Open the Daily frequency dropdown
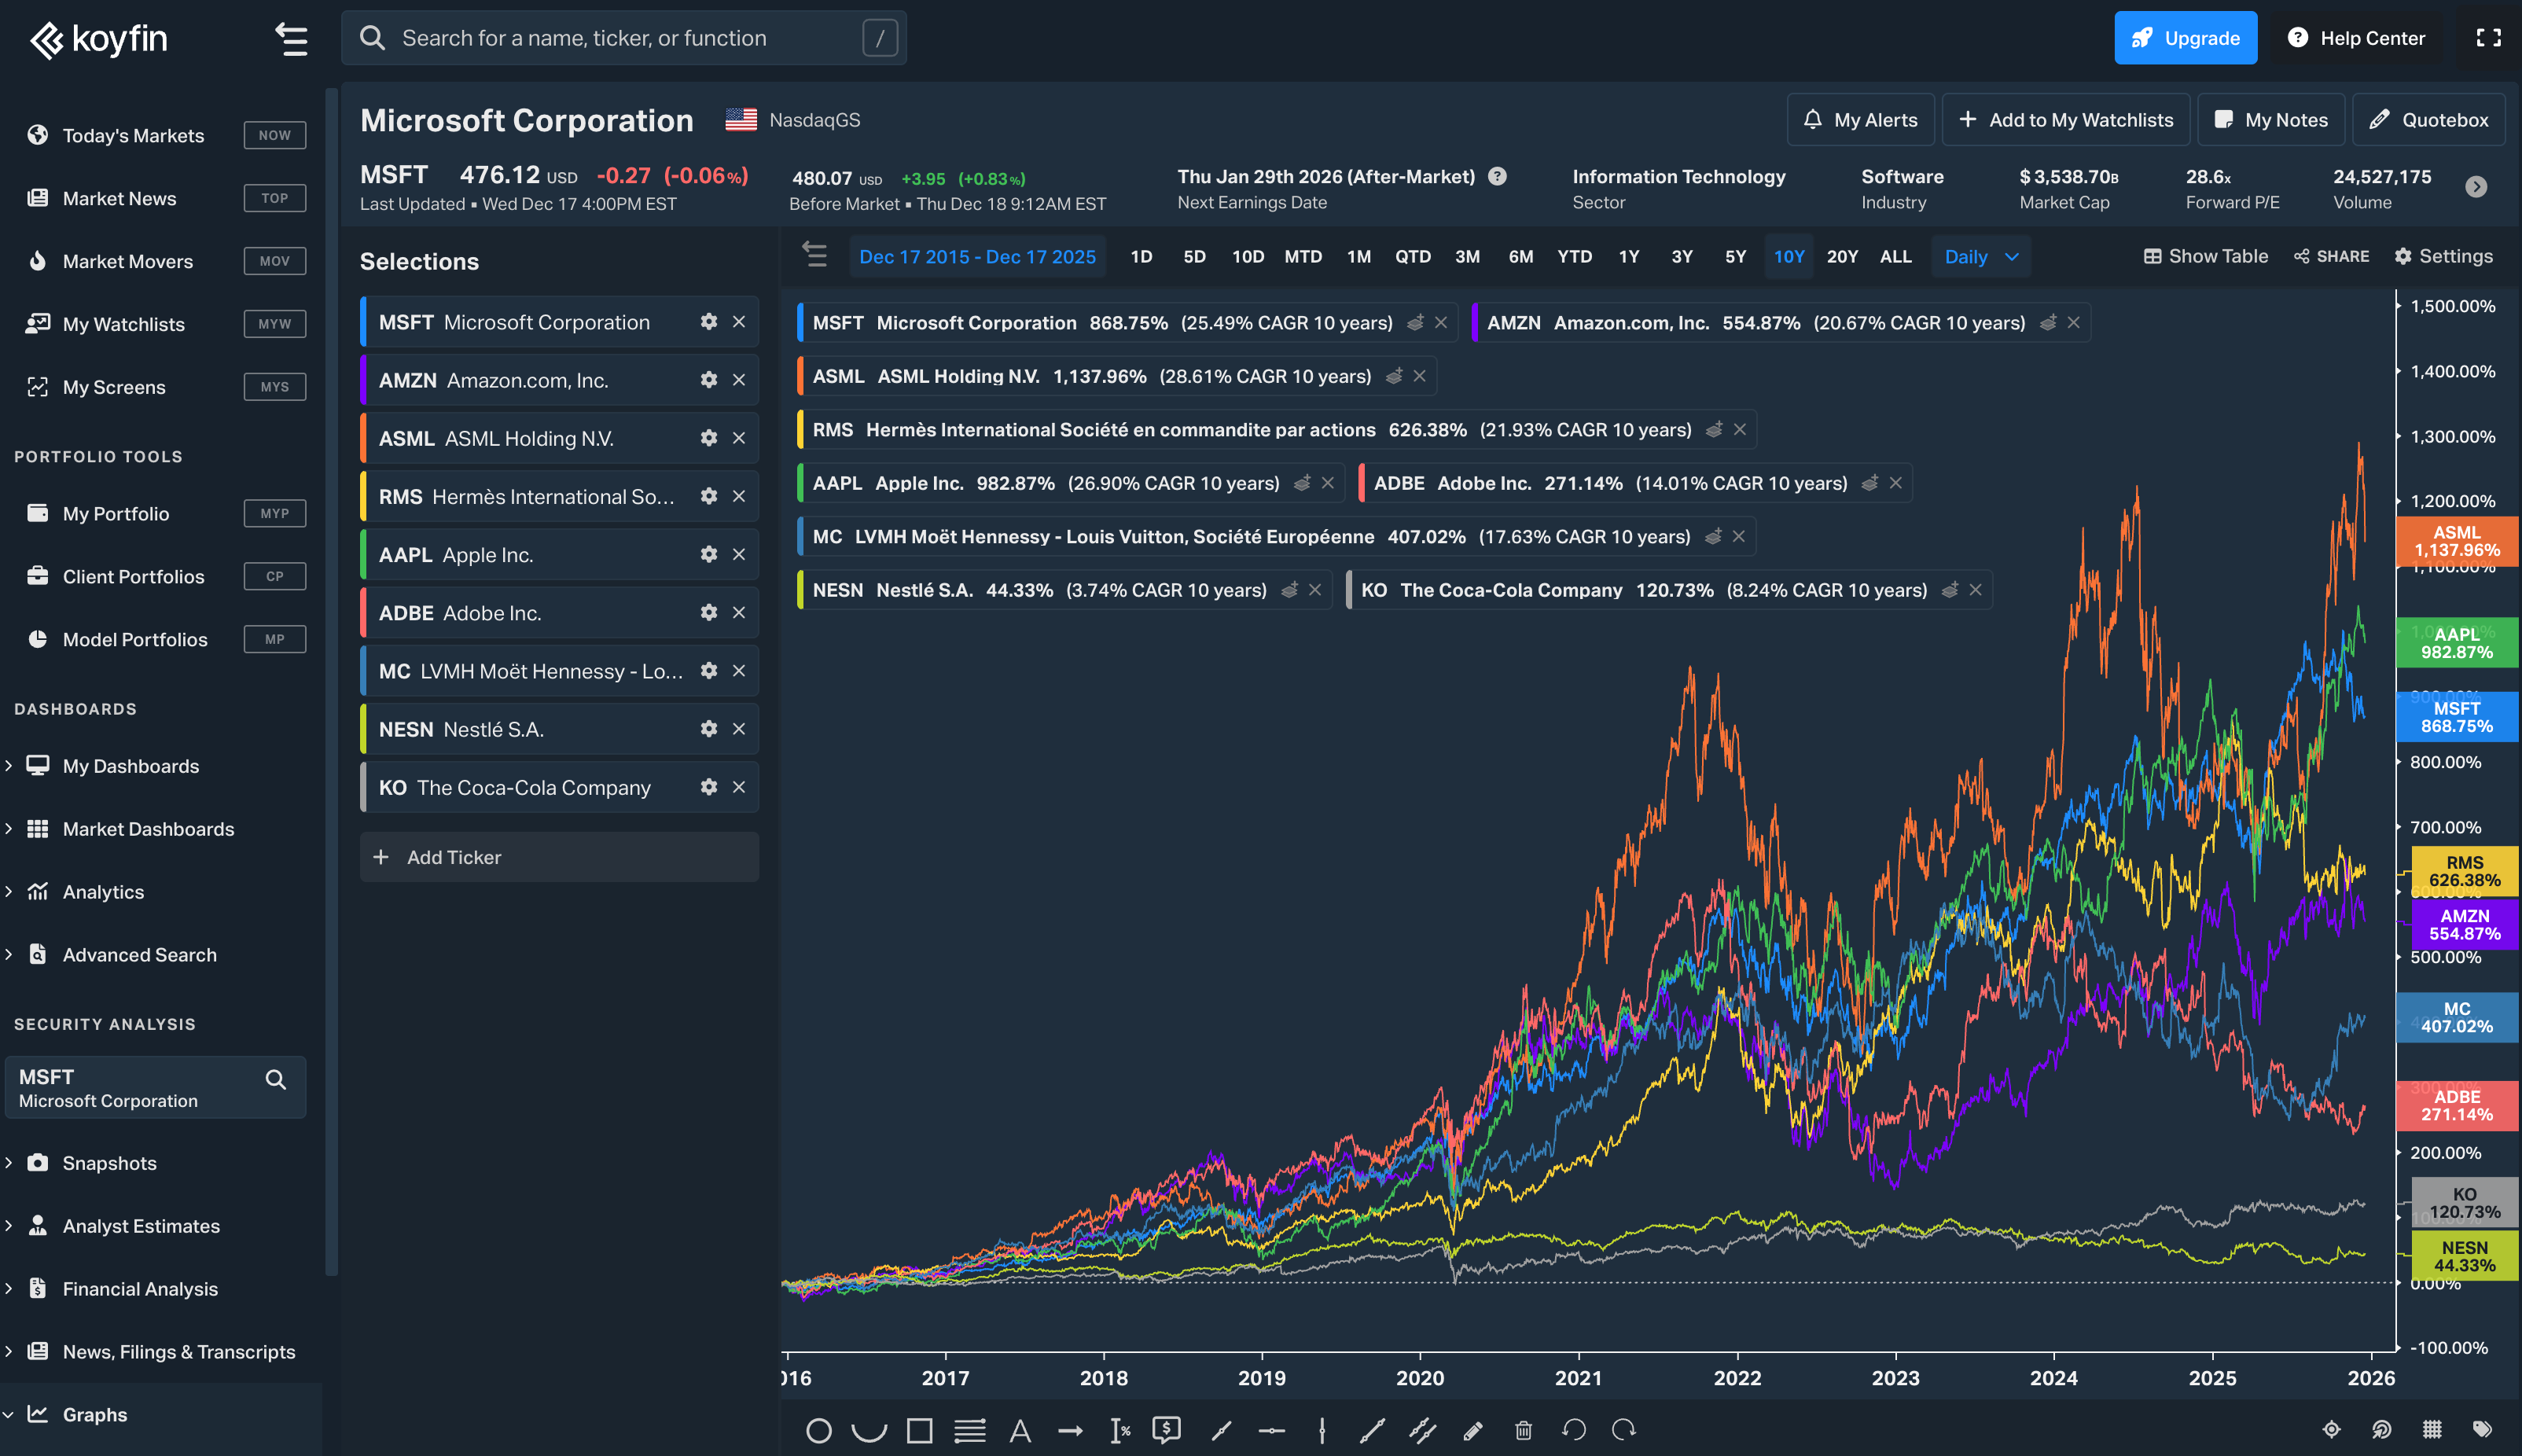2522x1456 pixels. coord(1981,257)
